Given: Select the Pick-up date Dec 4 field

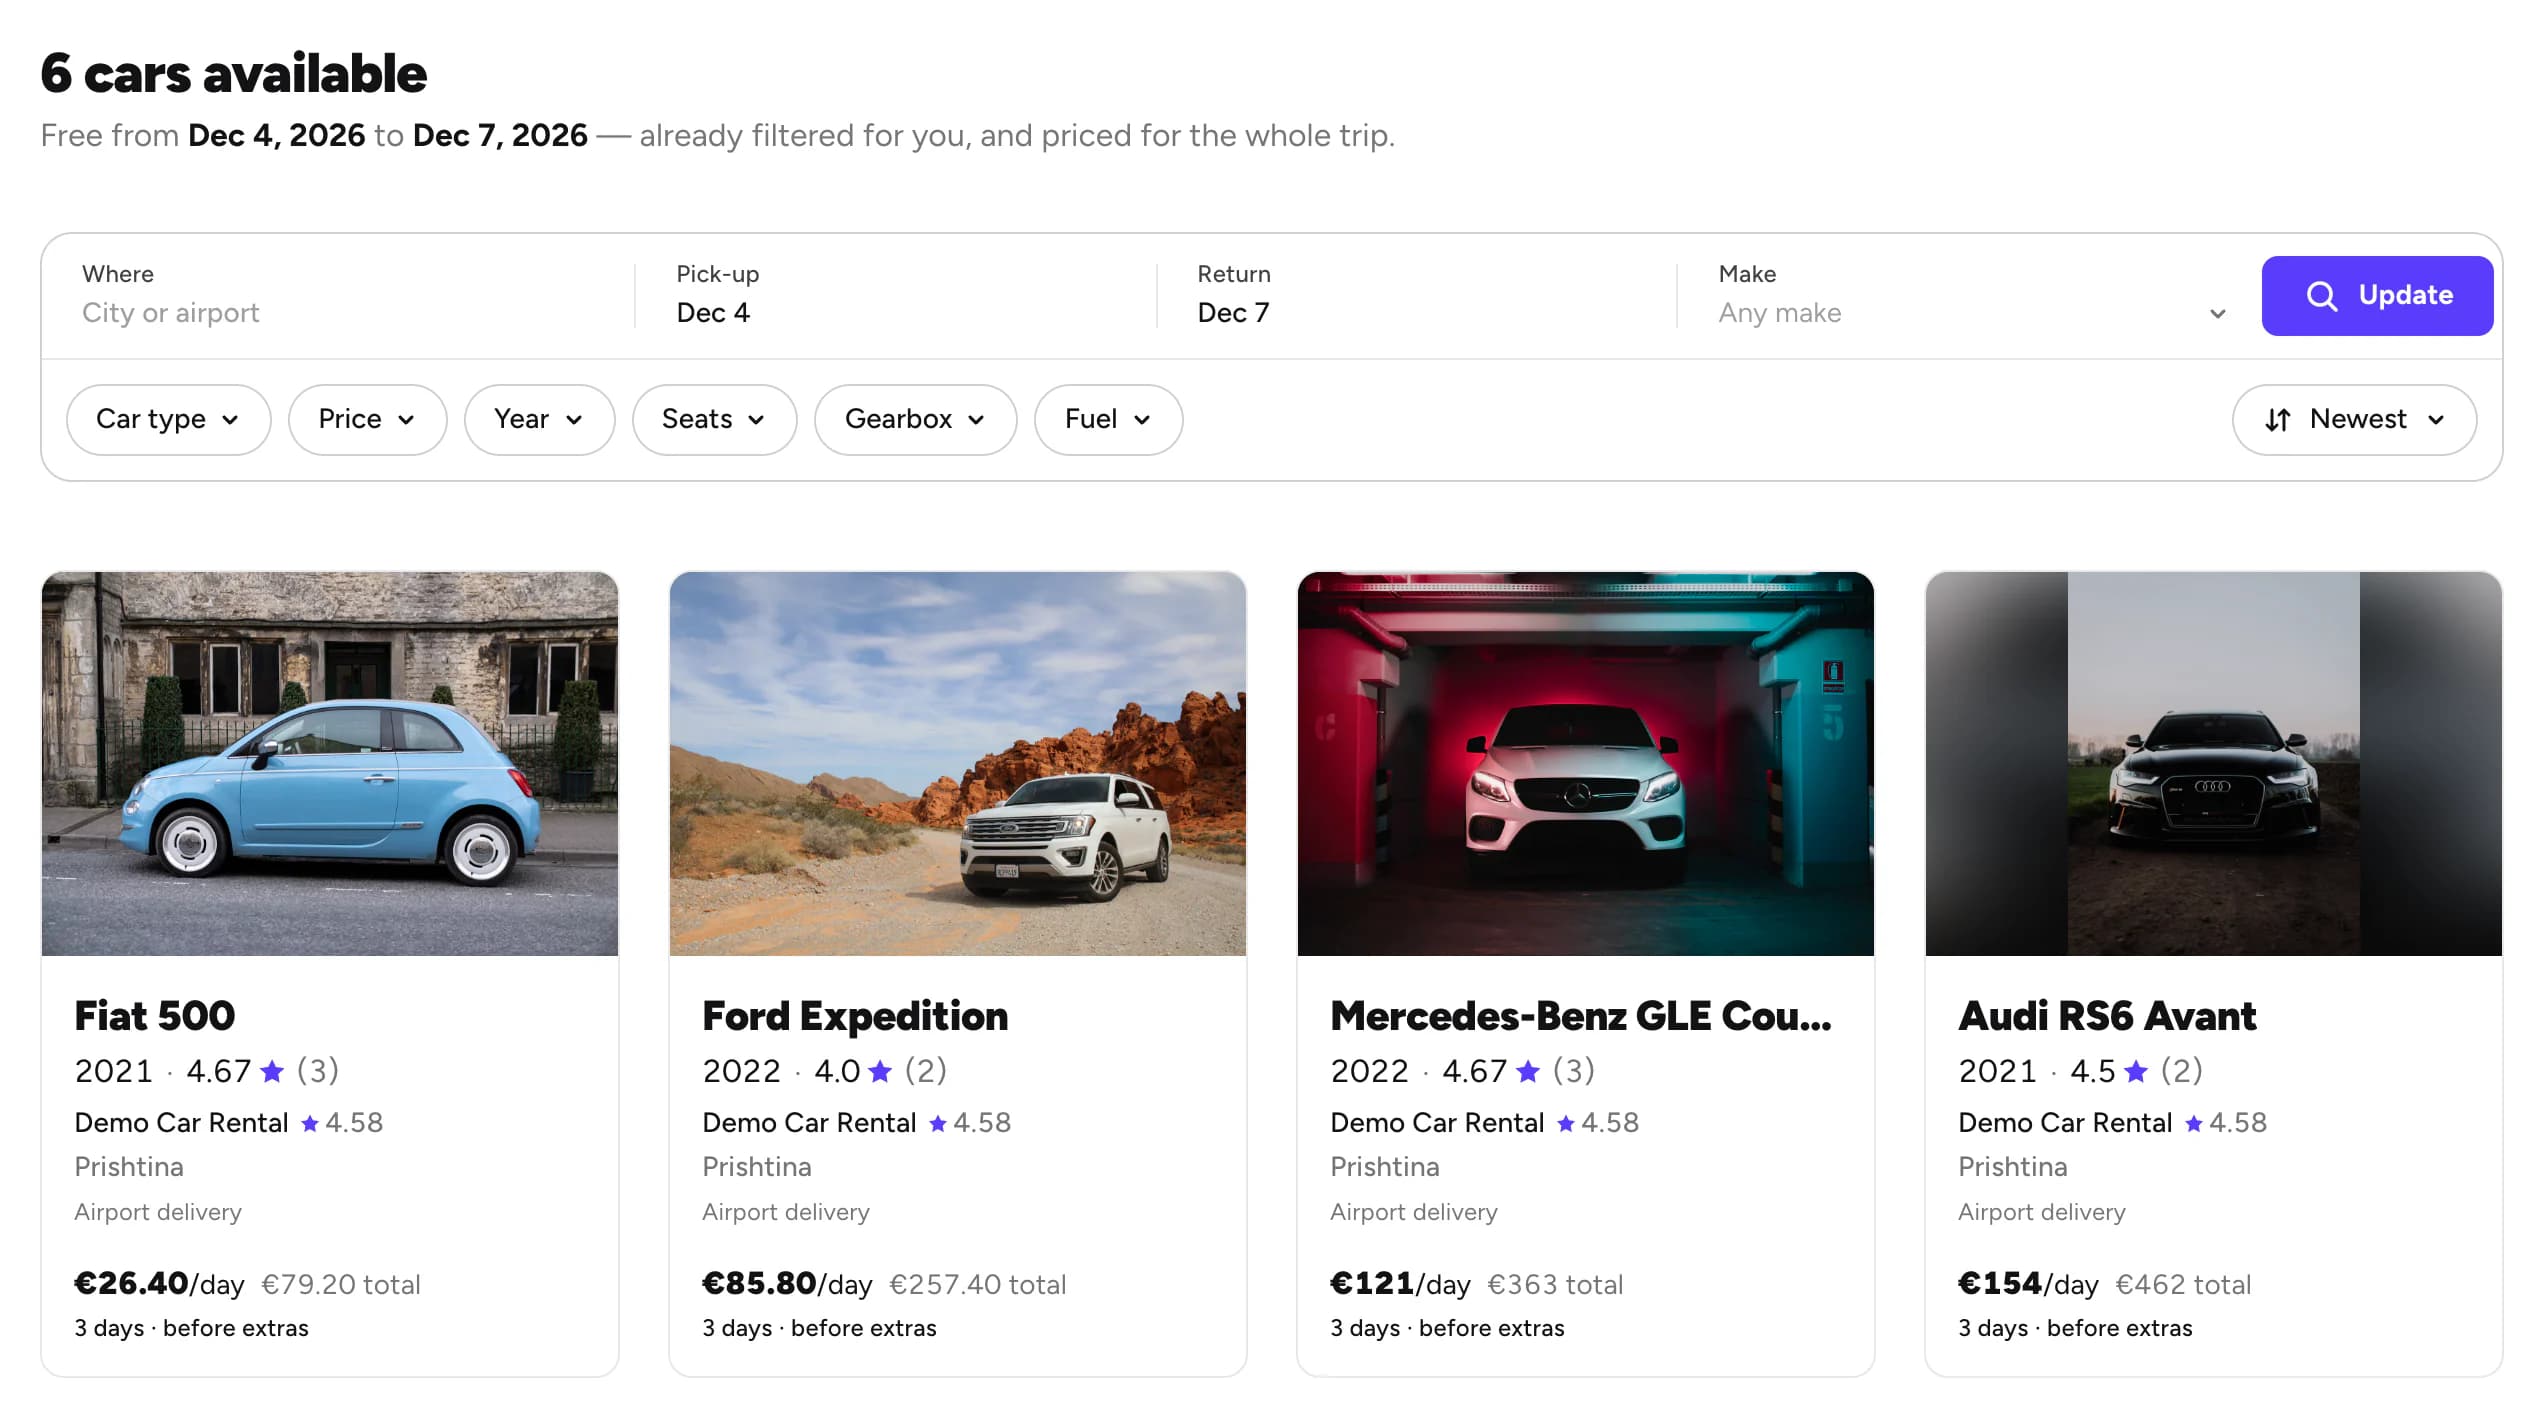Looking at the screenshot, I should click(896, 296).
